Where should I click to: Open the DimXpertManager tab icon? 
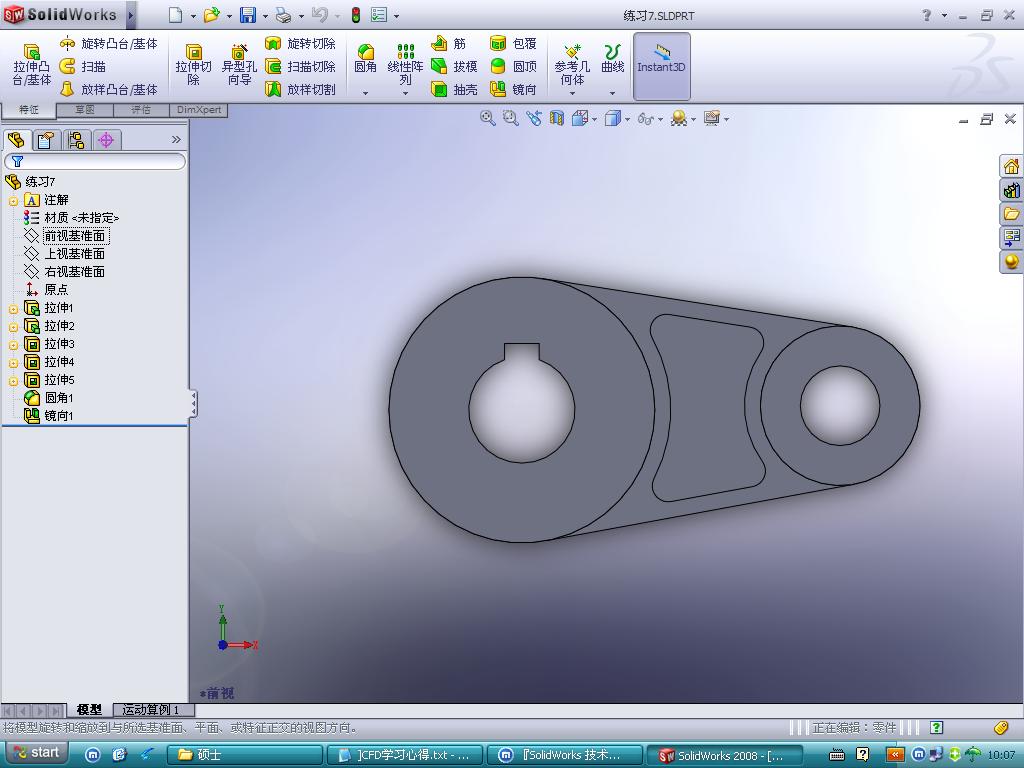[106, 140]
